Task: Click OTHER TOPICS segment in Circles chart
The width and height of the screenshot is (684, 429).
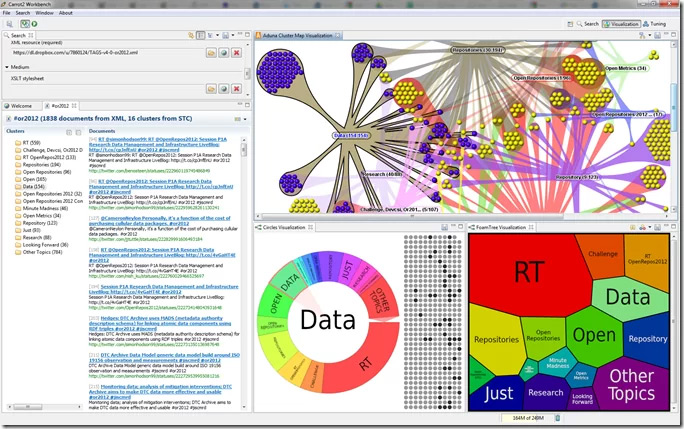Action: [379, 300]
